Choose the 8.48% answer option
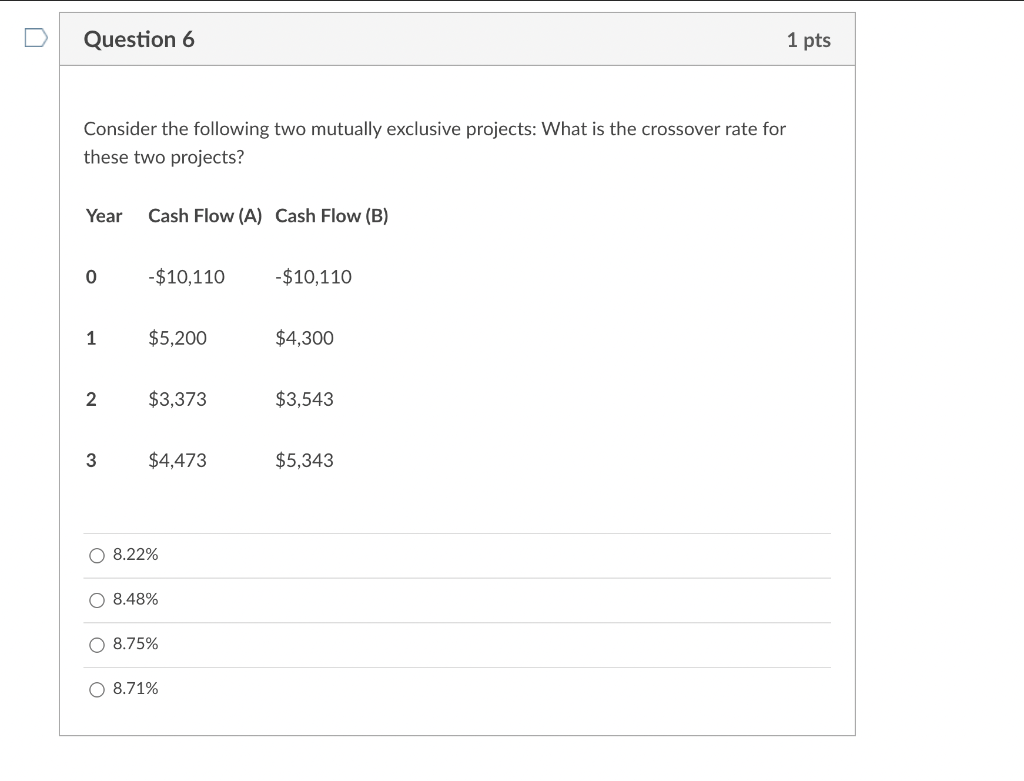 (97, 600)
